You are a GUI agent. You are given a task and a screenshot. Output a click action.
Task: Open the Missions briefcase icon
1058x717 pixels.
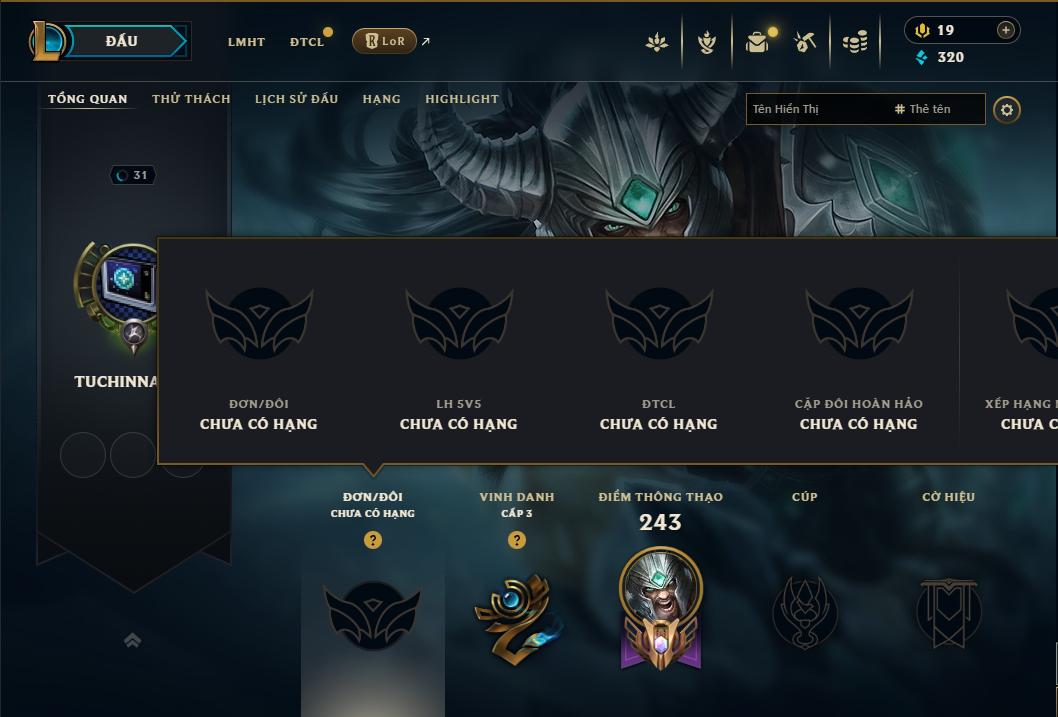(x=758, y=43)
